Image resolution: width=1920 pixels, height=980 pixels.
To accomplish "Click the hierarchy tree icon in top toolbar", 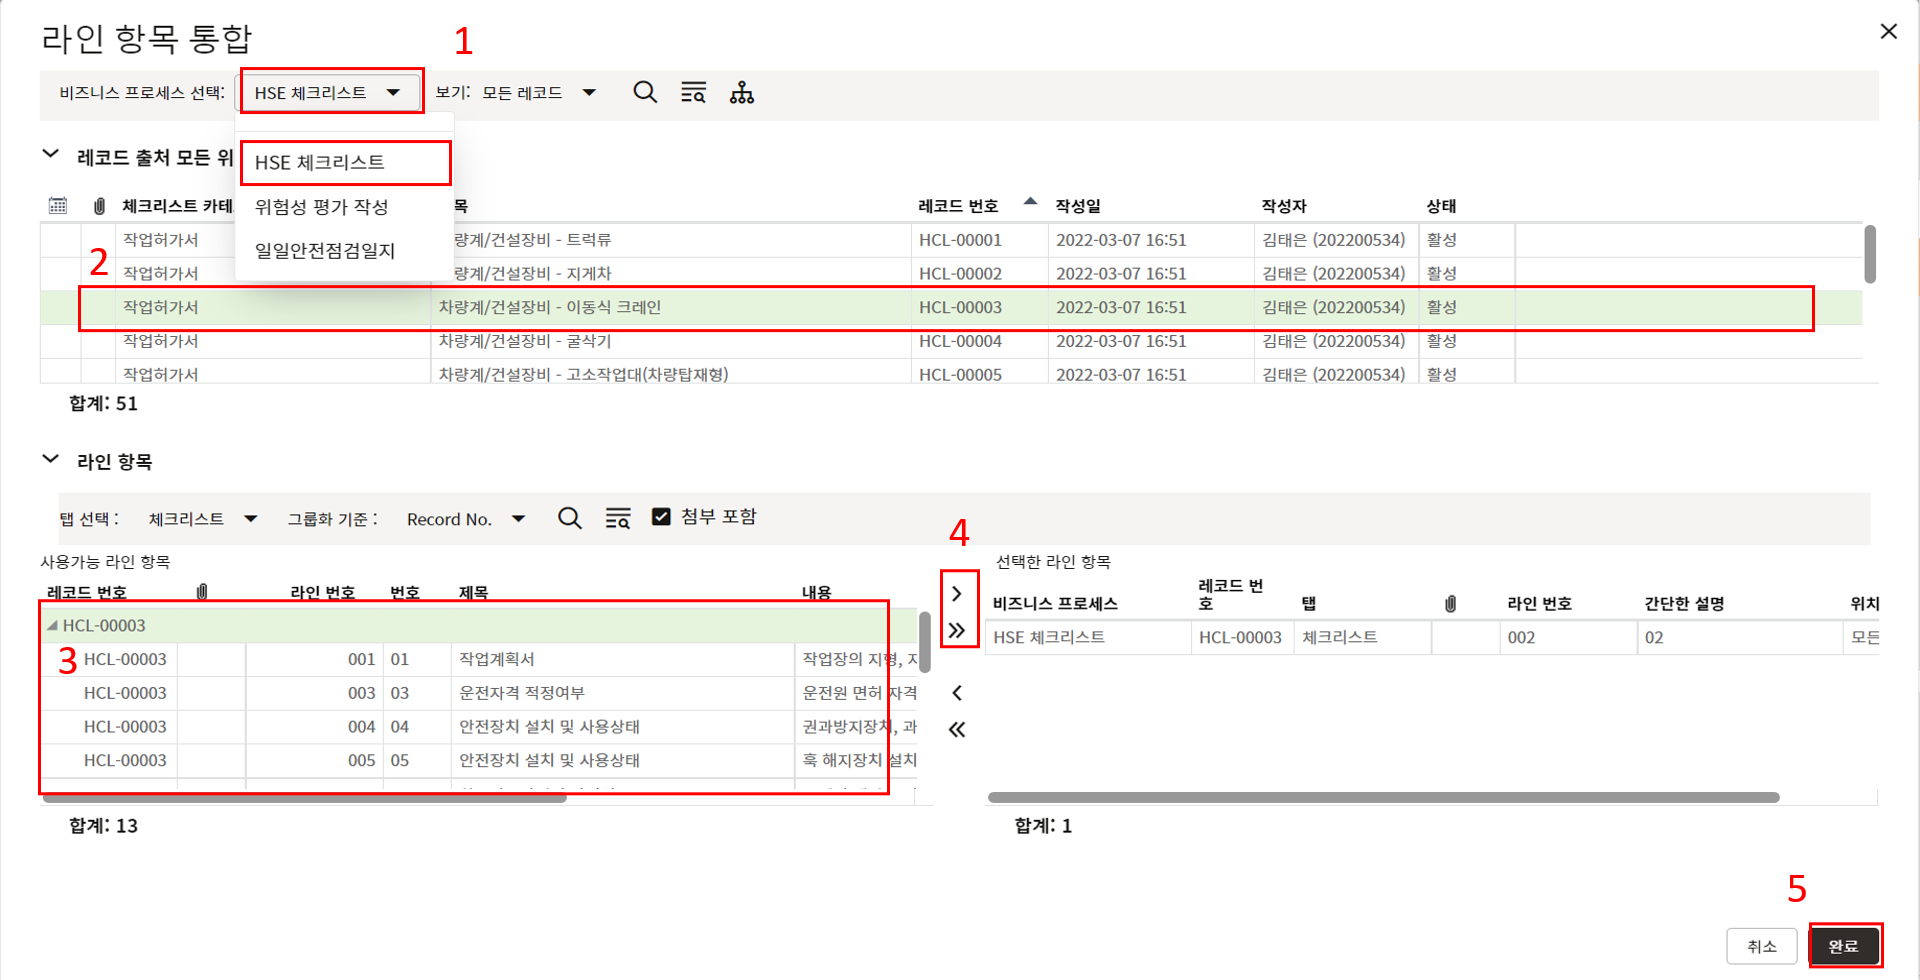I will (x=741, y=93).
